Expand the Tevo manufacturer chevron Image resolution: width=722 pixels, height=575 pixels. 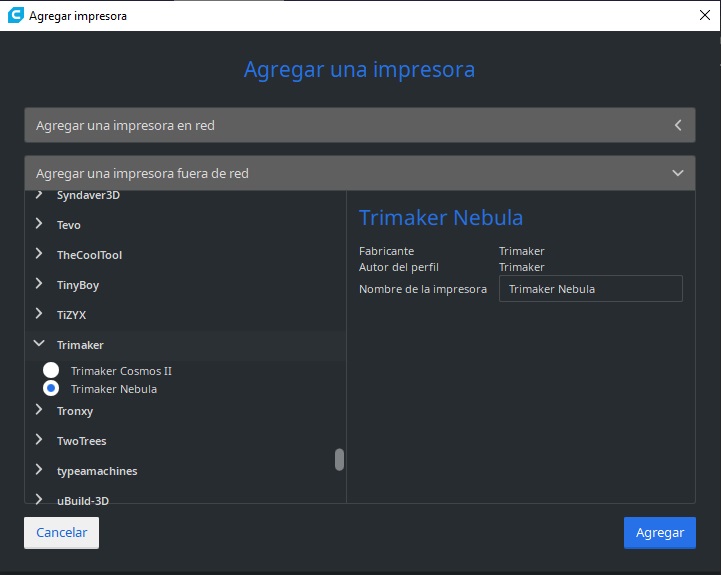tap(39, 225)
